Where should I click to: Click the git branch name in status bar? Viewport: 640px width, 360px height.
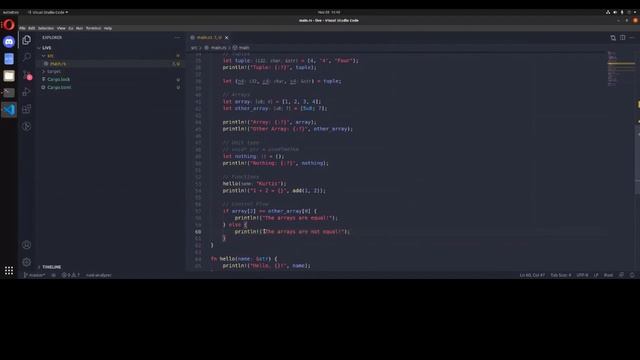pyautogui.click(x=34, y=275)
